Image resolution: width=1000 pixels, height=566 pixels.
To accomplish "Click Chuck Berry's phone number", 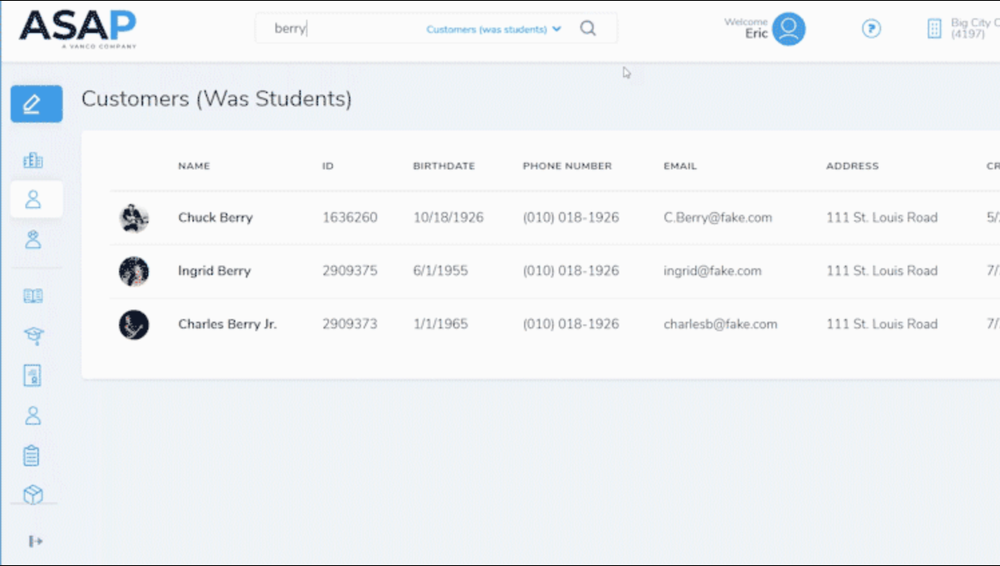I will [x=571, y=218].
